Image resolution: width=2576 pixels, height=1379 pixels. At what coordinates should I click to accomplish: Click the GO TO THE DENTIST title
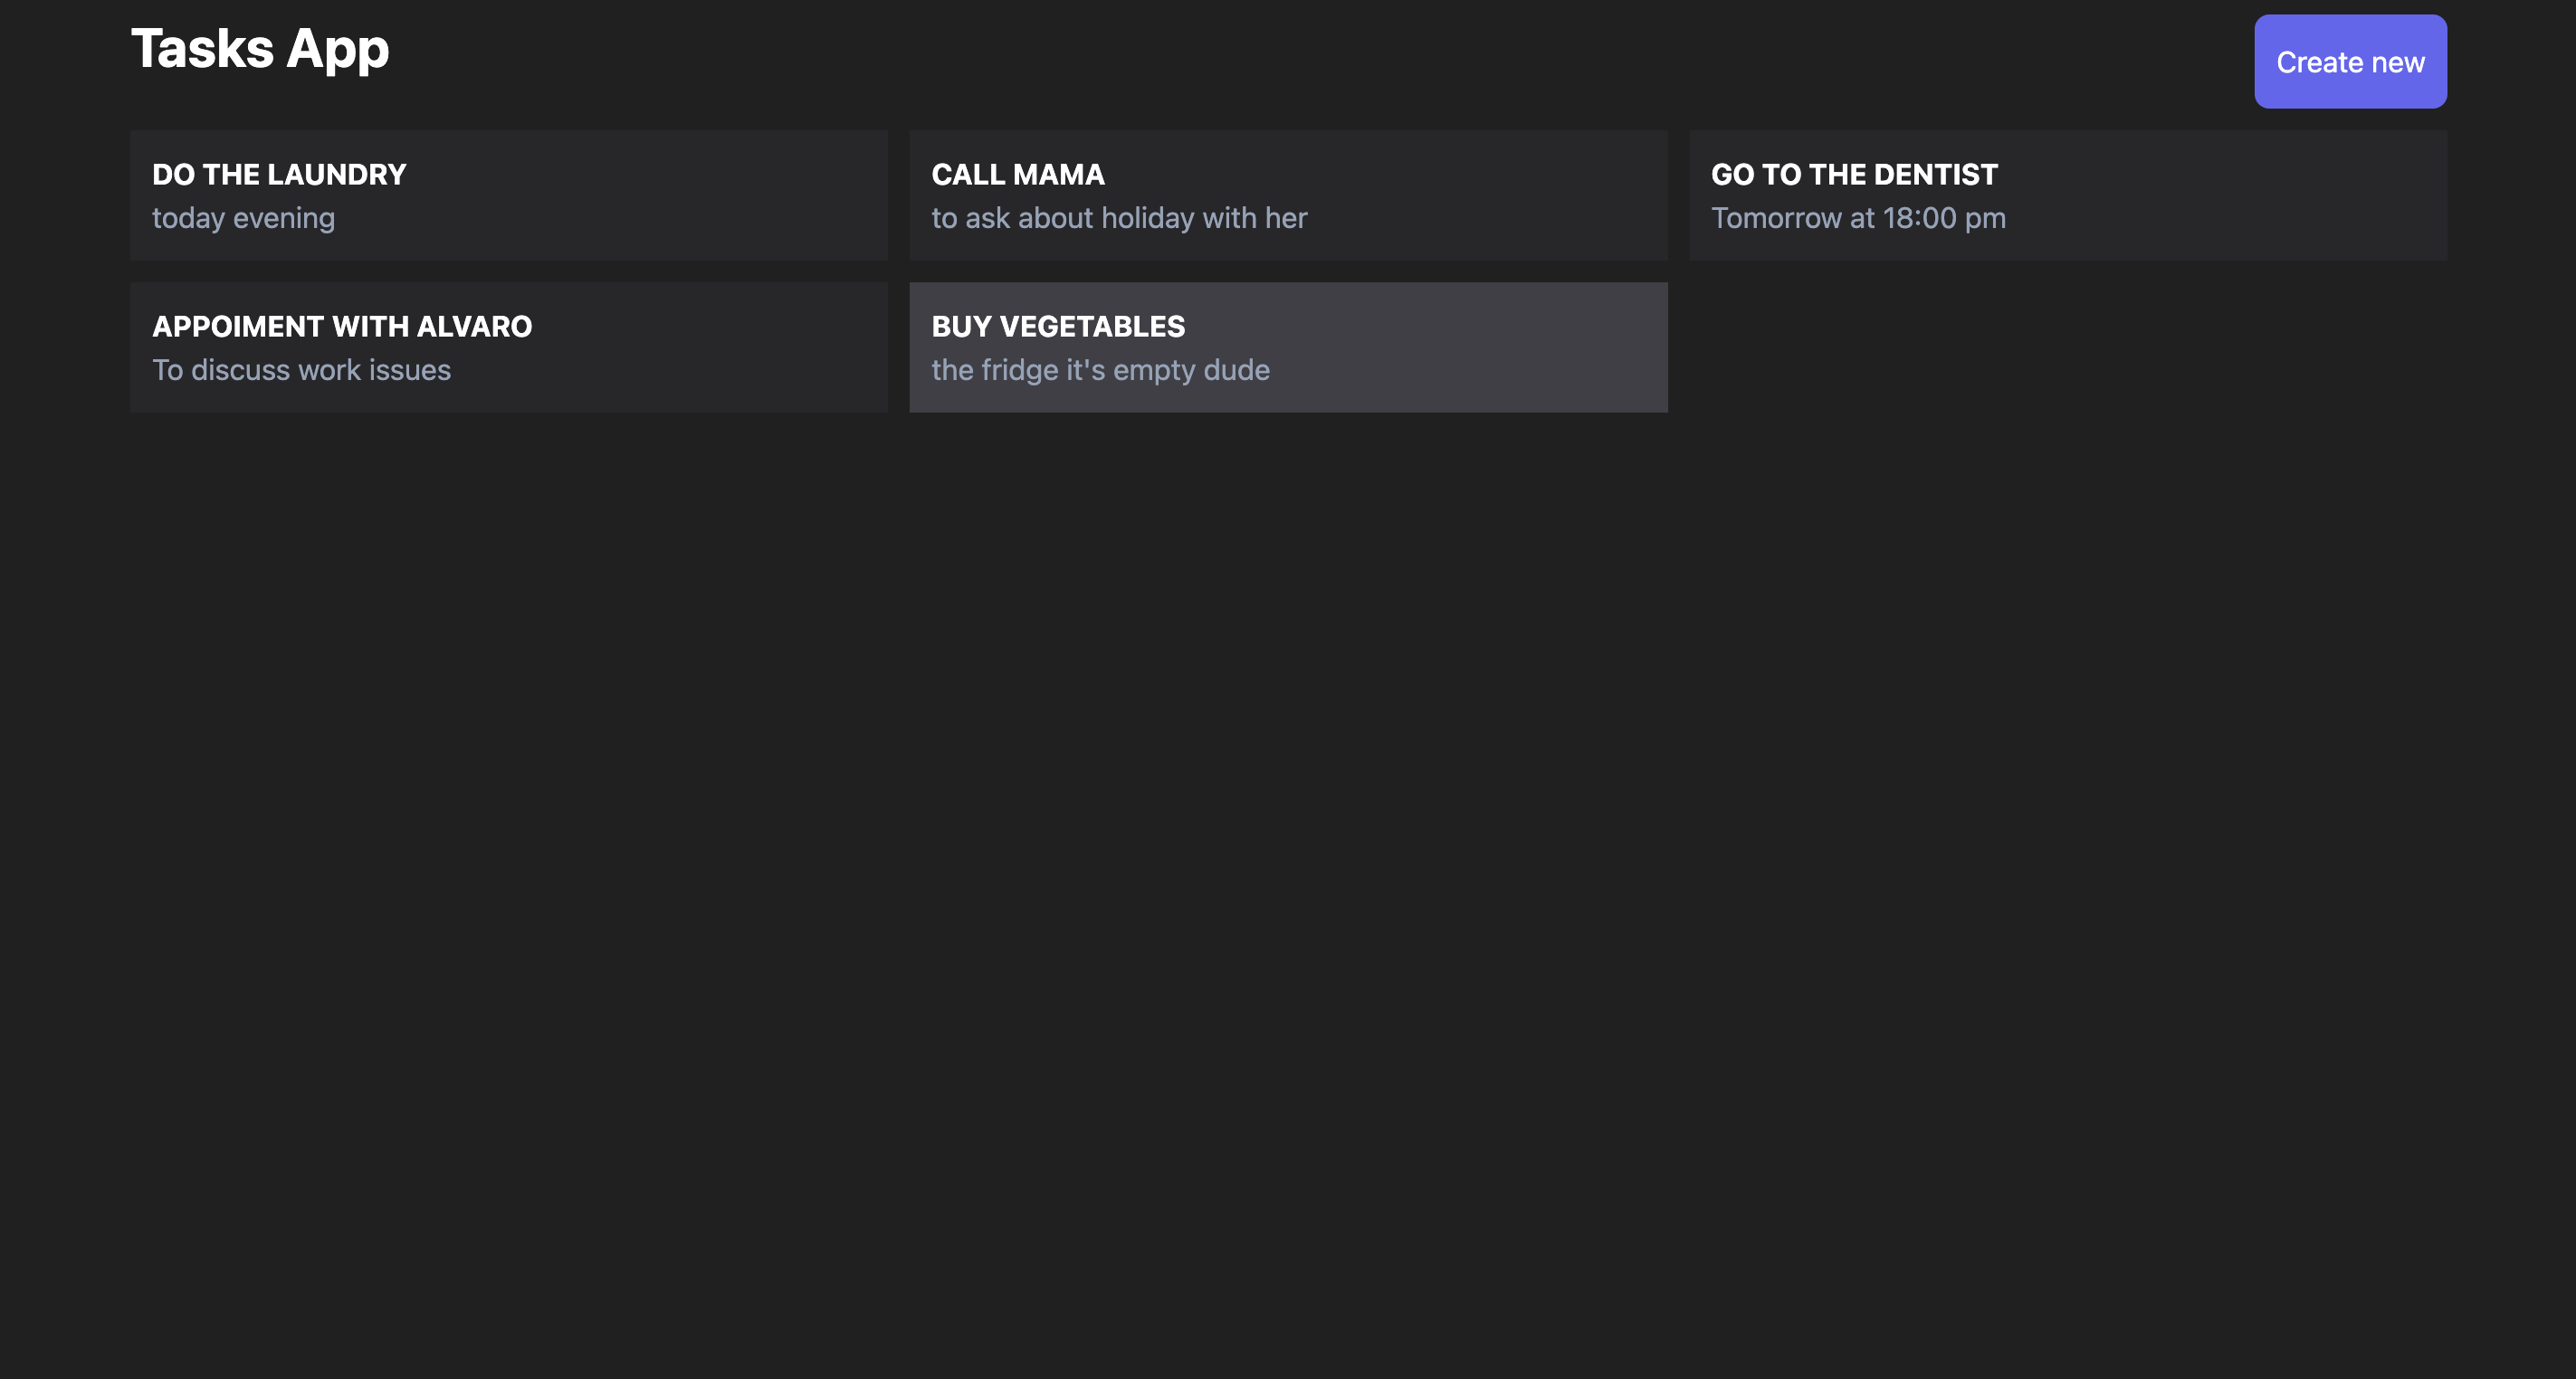pyautogui.click(x=1853, y=174)
